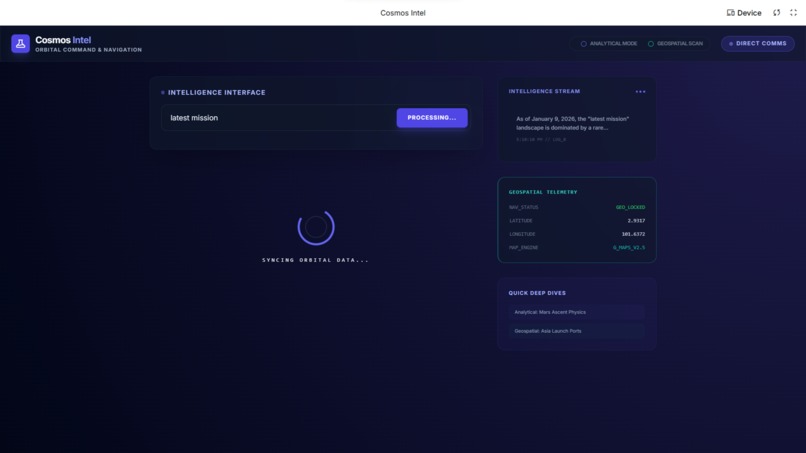Click the GEO_LOCKED nav status value

point(630,207)
